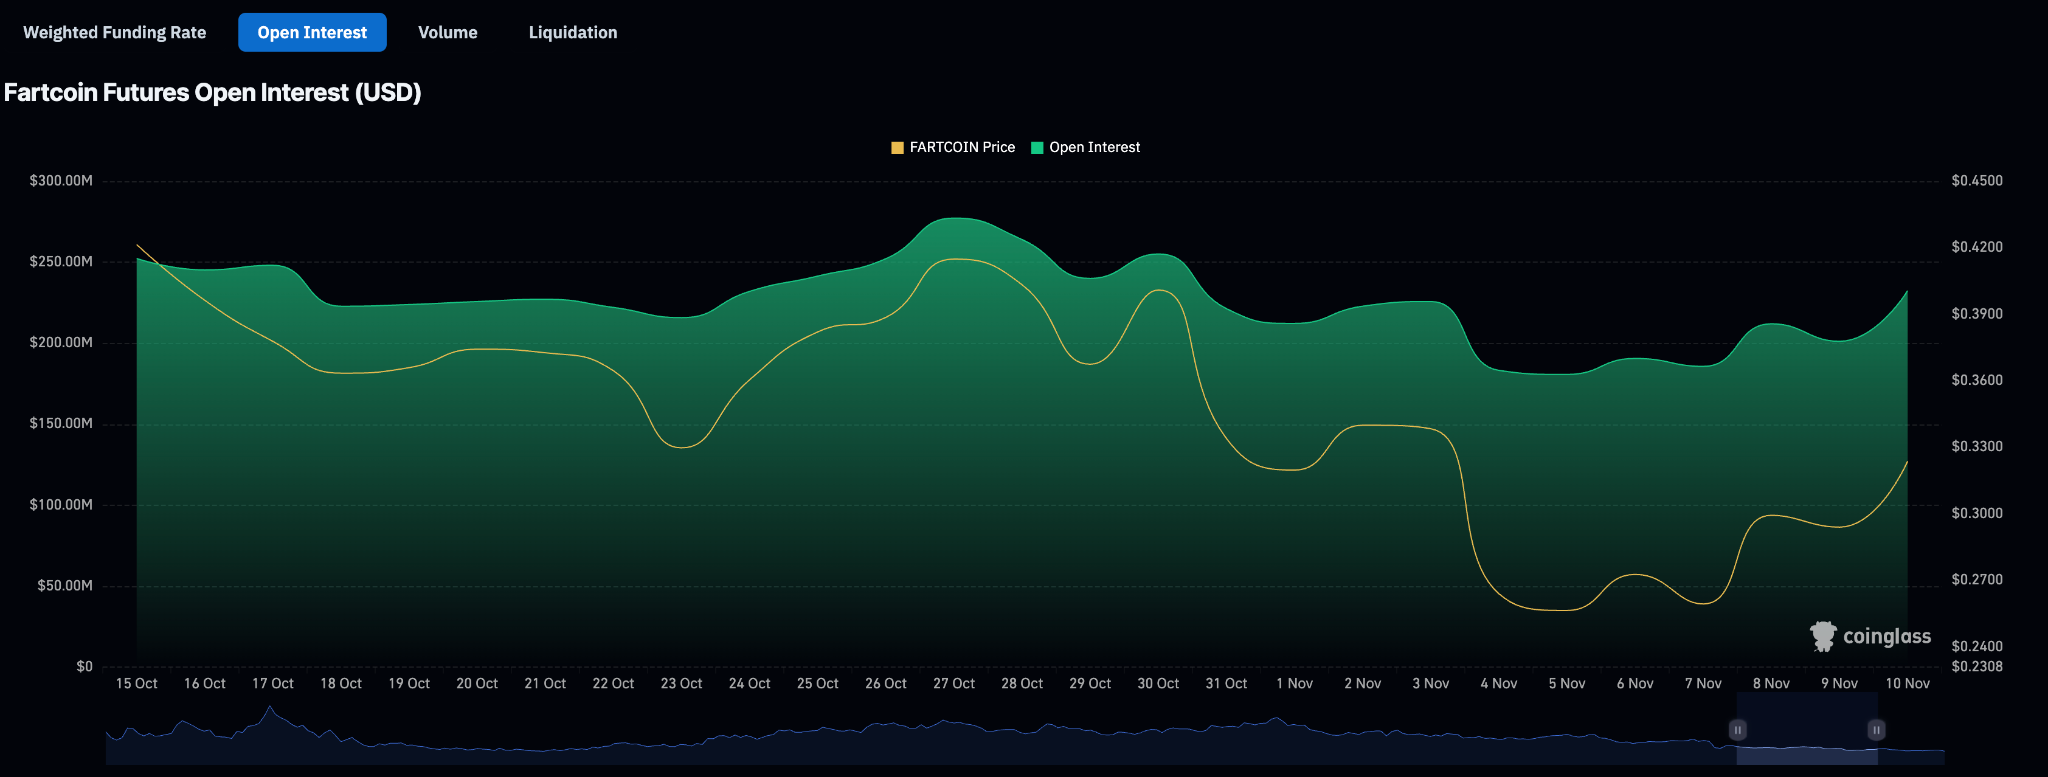Select the Open Interest tab
Viewport: 2048px width, 777px height.
pos(312,32)
